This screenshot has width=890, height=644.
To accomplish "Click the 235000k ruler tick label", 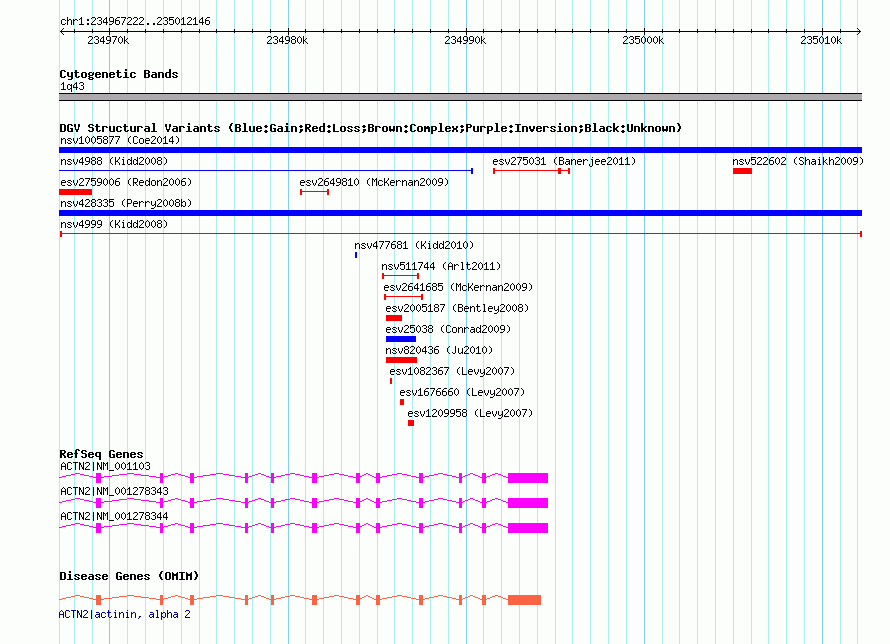I will 643,40.
